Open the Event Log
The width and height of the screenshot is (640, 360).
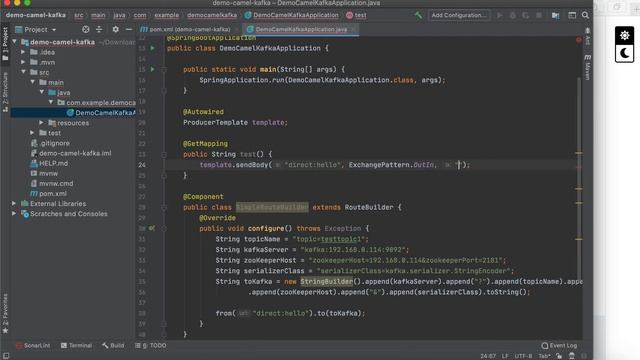(x=559, y=346)
